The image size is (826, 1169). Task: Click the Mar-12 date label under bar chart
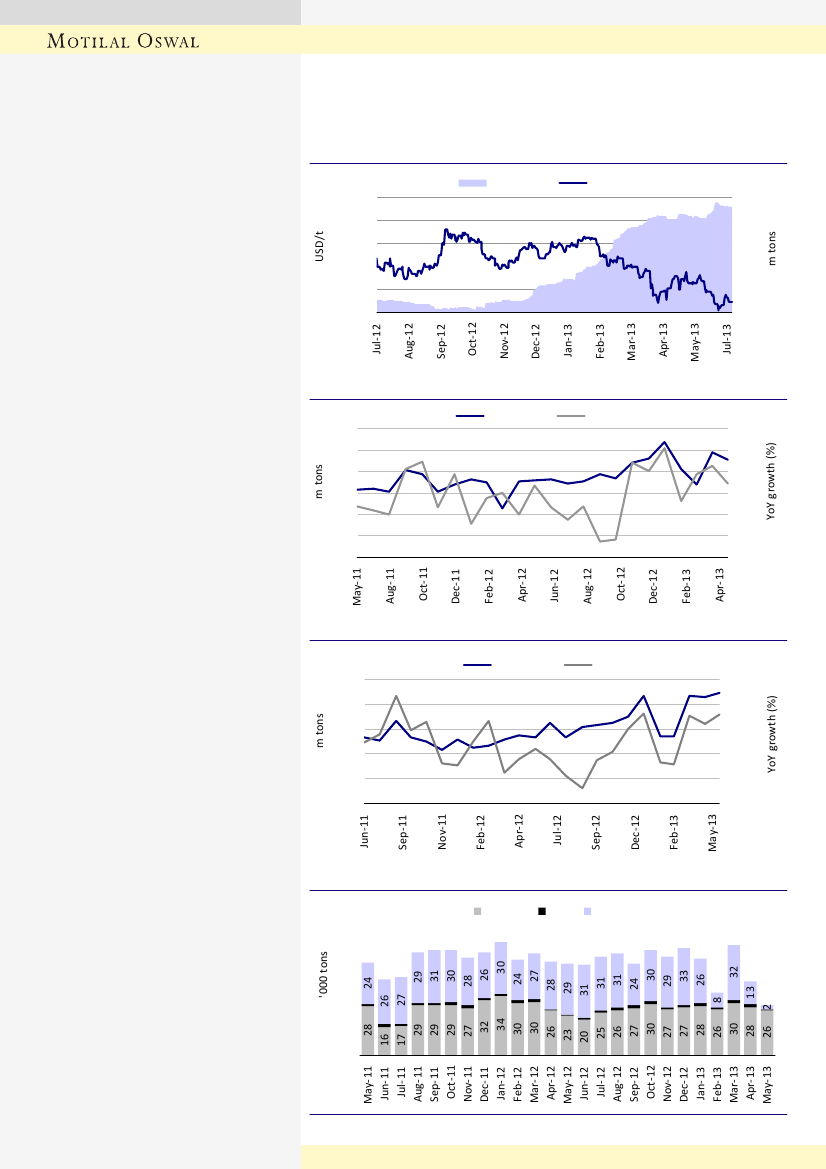(x=534, y=1082)
